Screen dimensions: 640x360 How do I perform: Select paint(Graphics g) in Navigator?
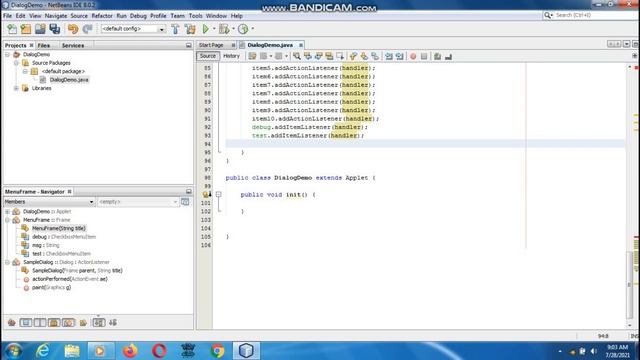(51, 287)
